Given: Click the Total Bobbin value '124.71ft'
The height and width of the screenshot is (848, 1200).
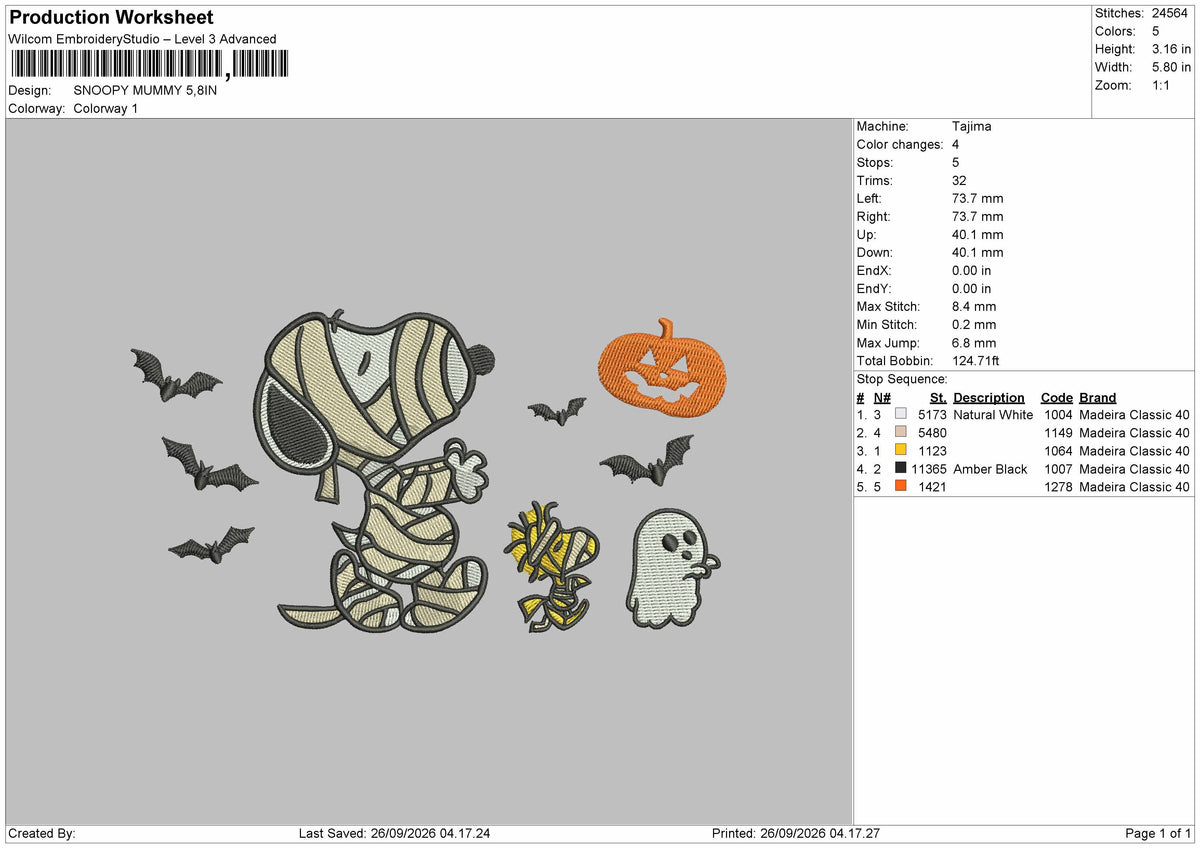Looking at the screenshot, I should pos(976,361).
